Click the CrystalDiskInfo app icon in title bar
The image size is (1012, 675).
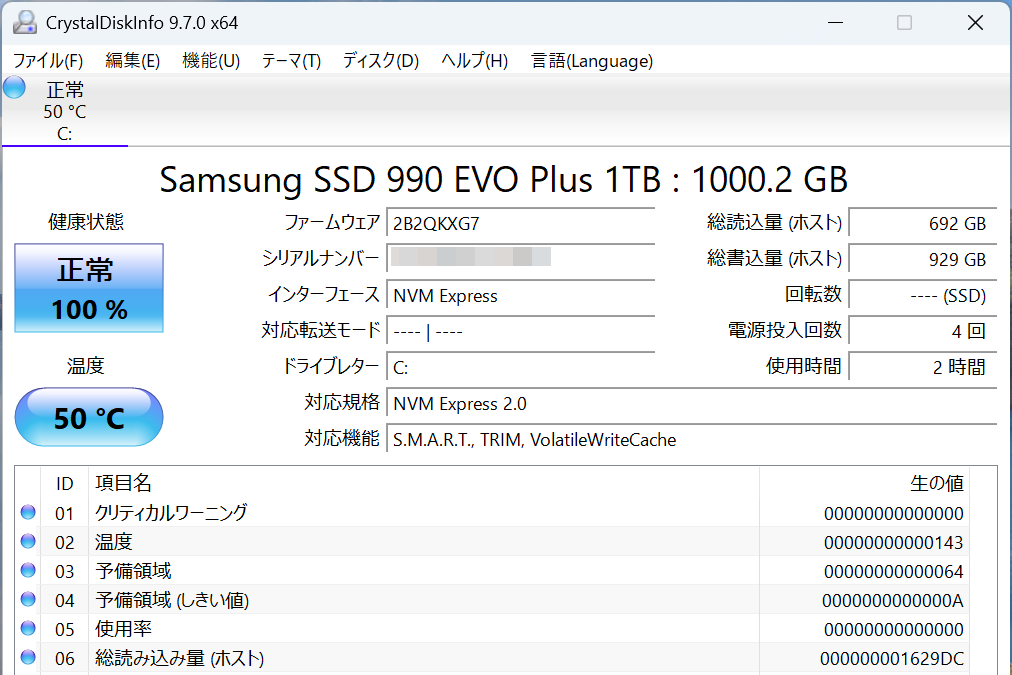click(25, 23)
